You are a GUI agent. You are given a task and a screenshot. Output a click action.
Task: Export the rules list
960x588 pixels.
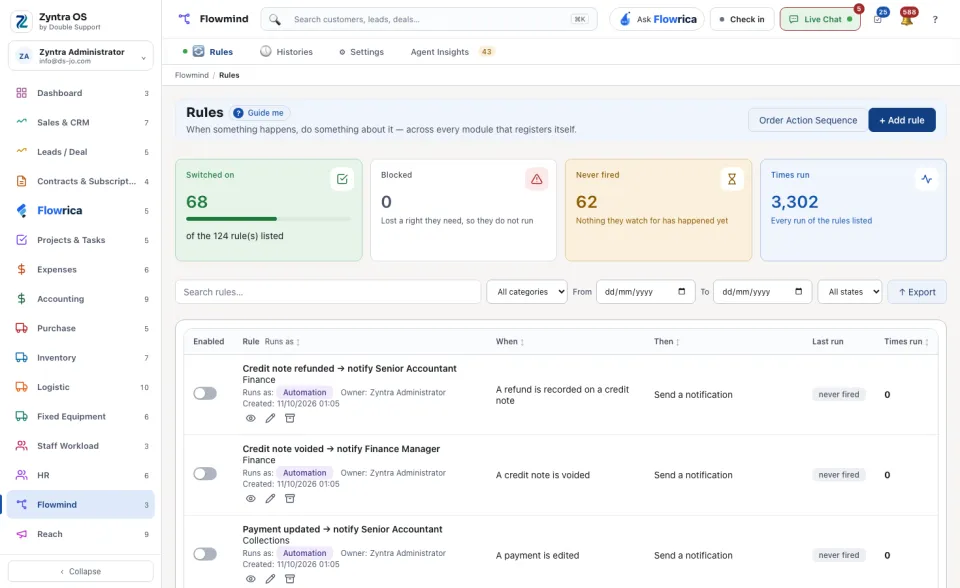click(x=917, y=292)
